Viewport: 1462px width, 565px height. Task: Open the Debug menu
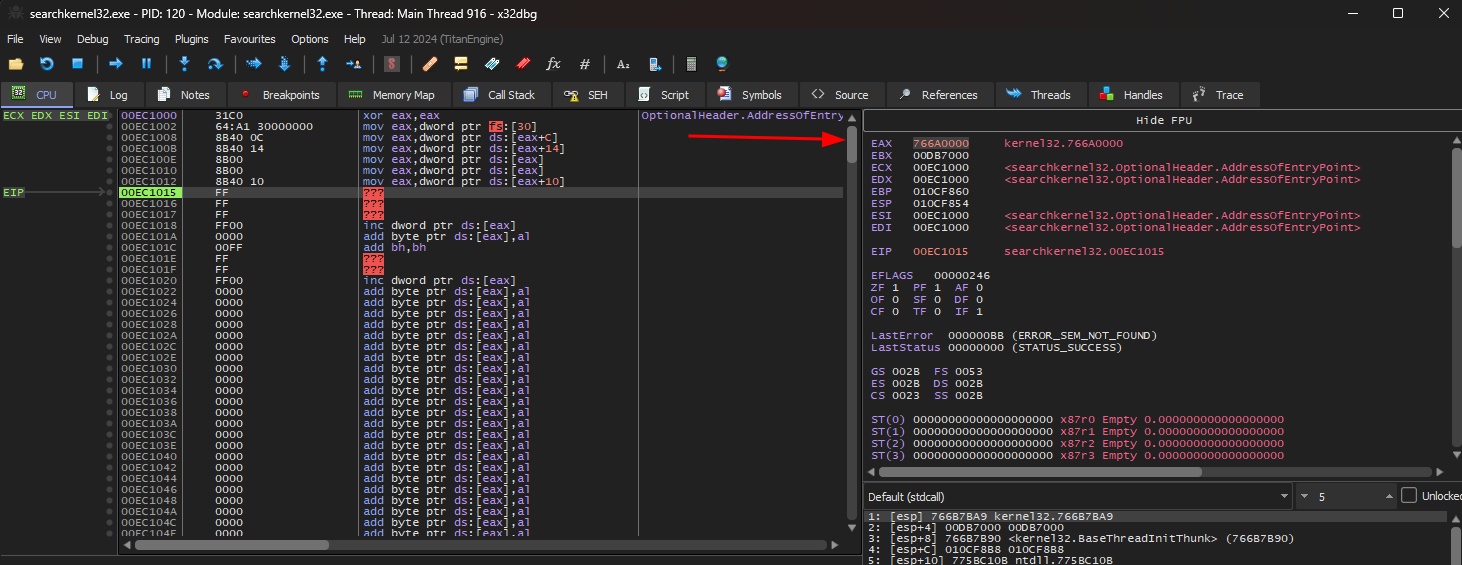[93, 39]
